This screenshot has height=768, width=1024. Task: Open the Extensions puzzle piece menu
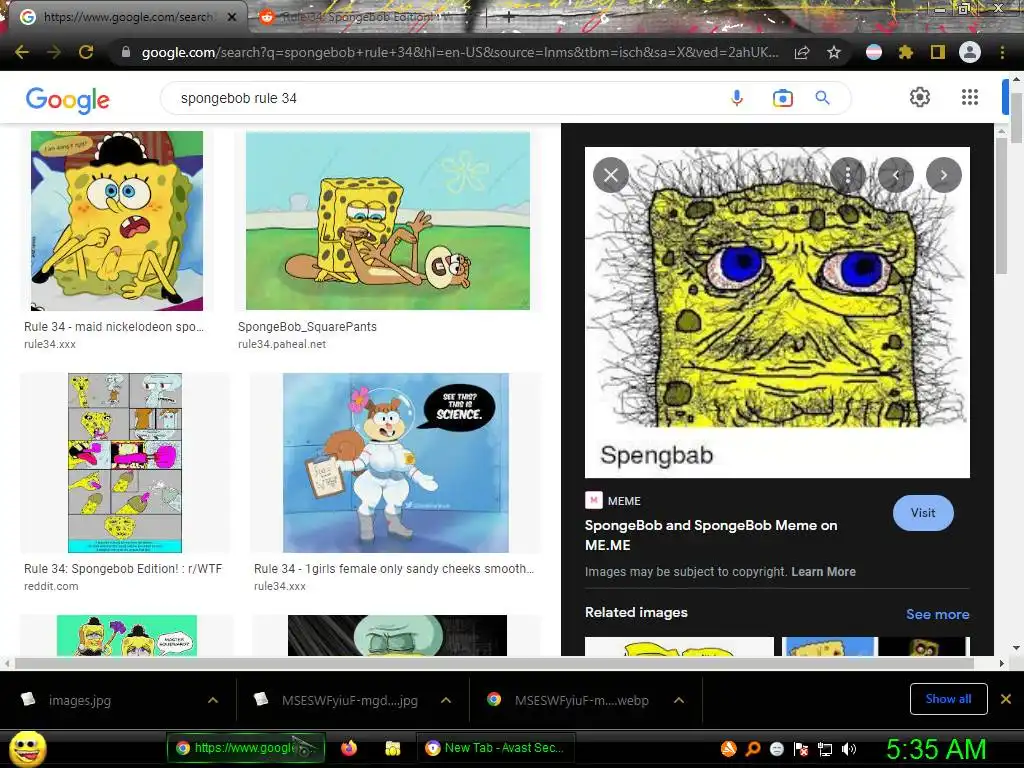pos(905,52)
